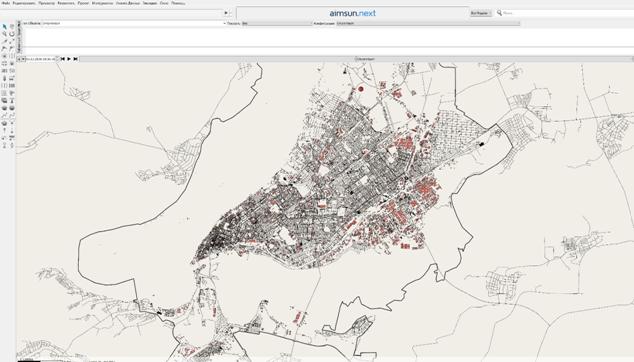The width and height of the screenshot is (634, 362).
Task: Click the magnifier search icon
Action: point(499,13)
